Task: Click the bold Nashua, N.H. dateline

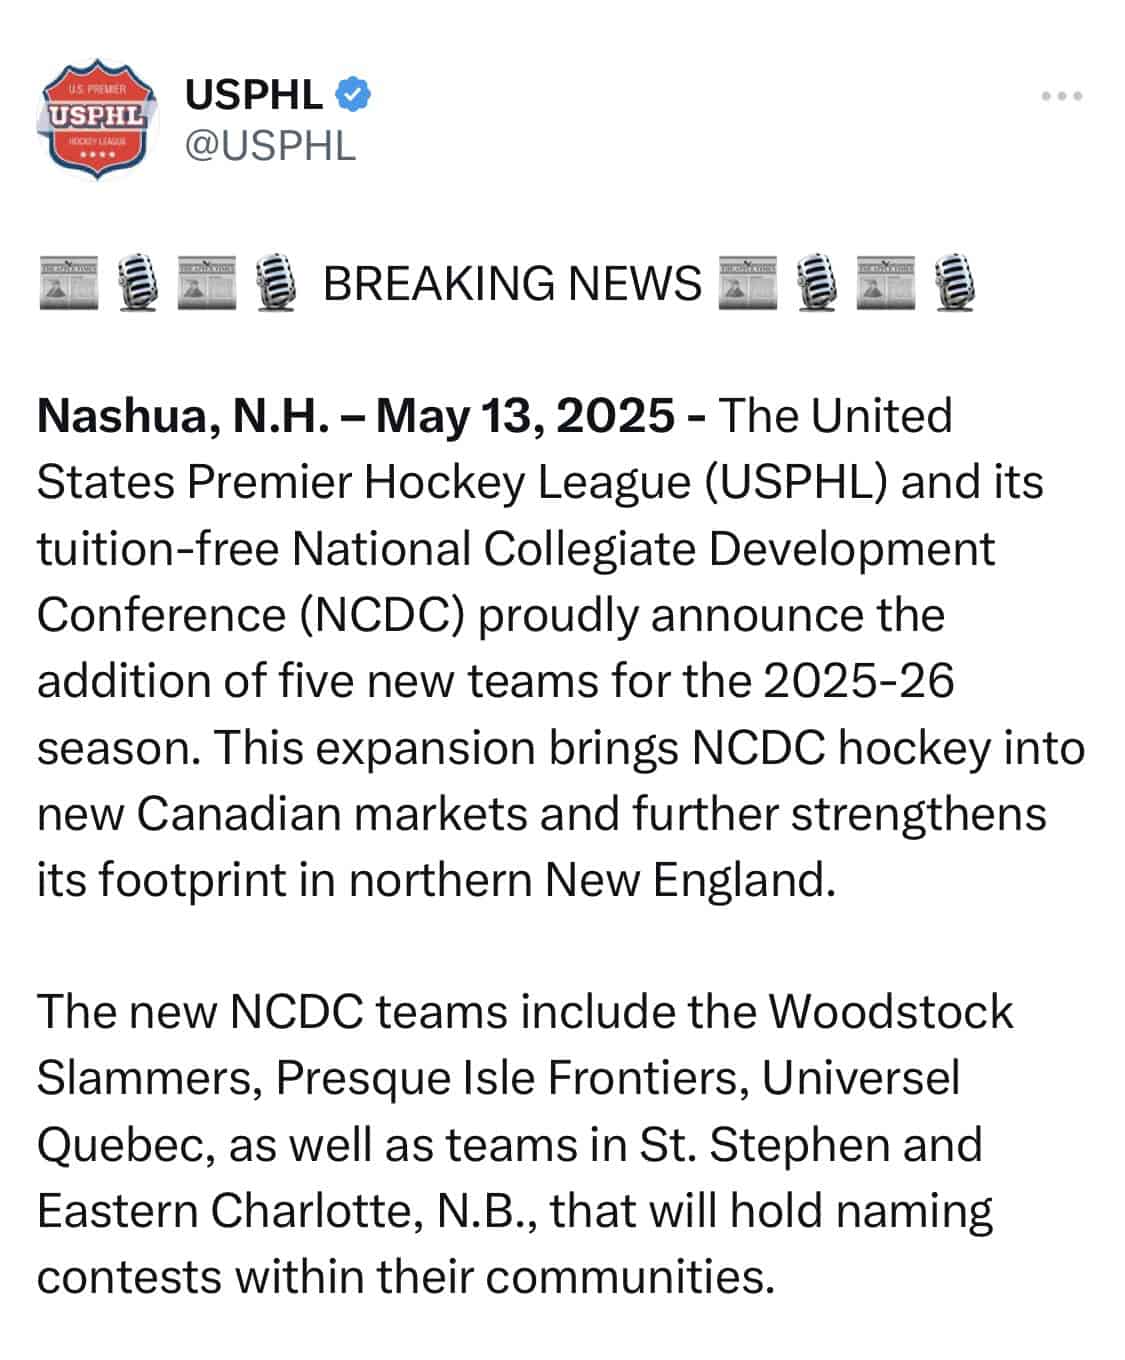Action: (183, 417)
